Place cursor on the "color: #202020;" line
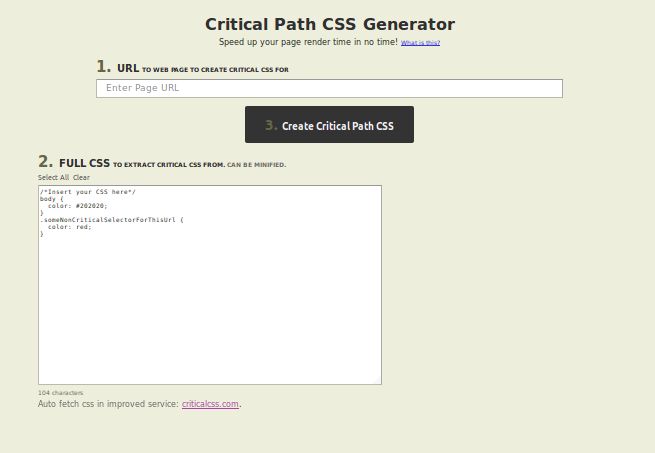 click(77, 206)
